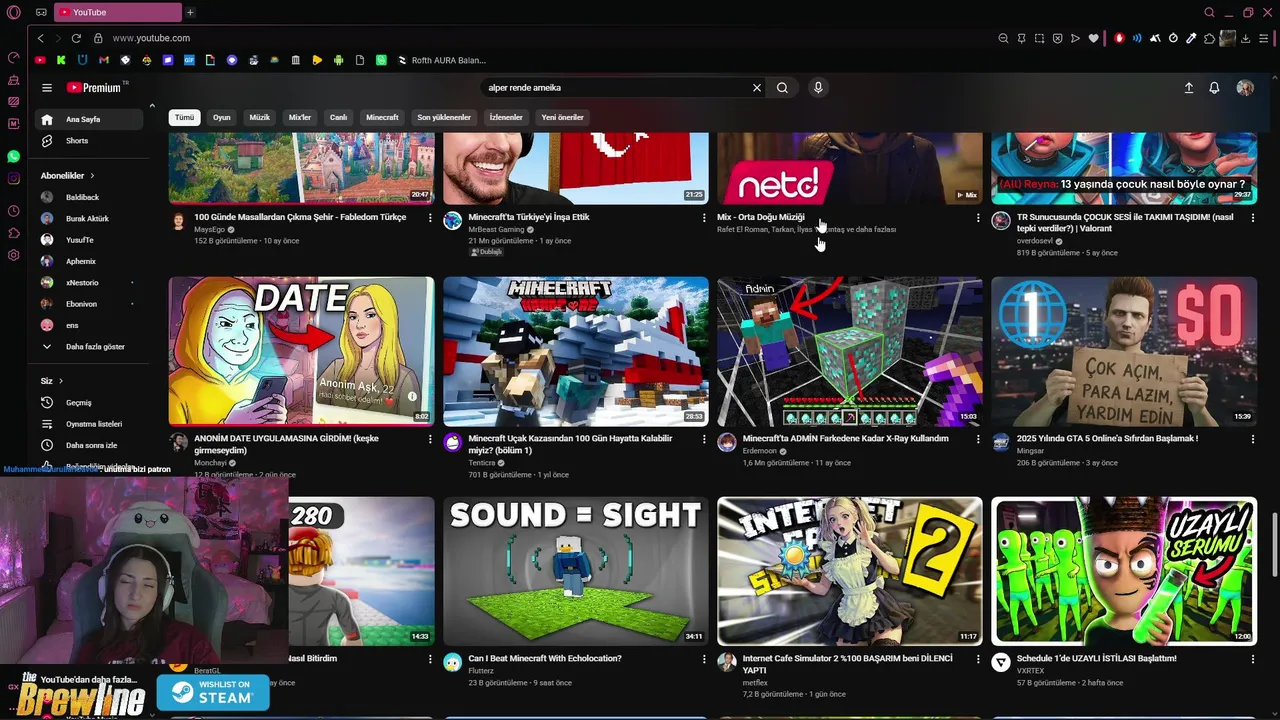Viewport: 1280px width, 720px height.
Task: Click the YouTube bookmark bar icon
Action: [40, 60]
